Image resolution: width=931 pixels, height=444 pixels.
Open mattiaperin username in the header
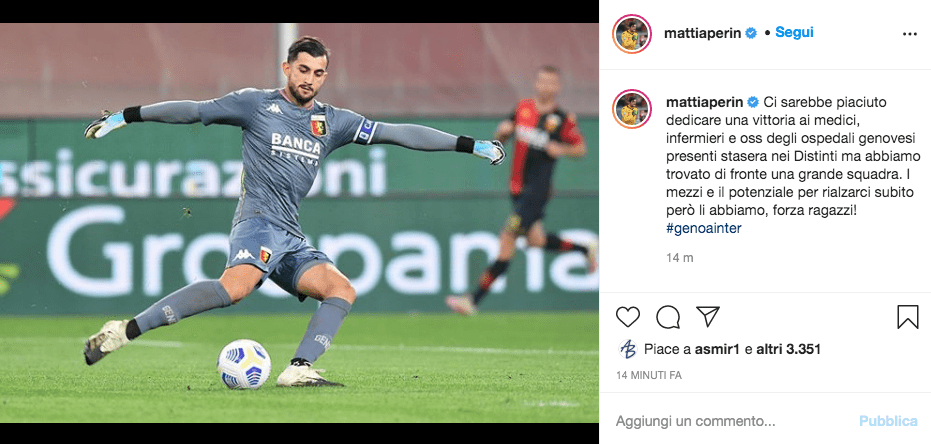pyautogui.click(x=702, y=33)
